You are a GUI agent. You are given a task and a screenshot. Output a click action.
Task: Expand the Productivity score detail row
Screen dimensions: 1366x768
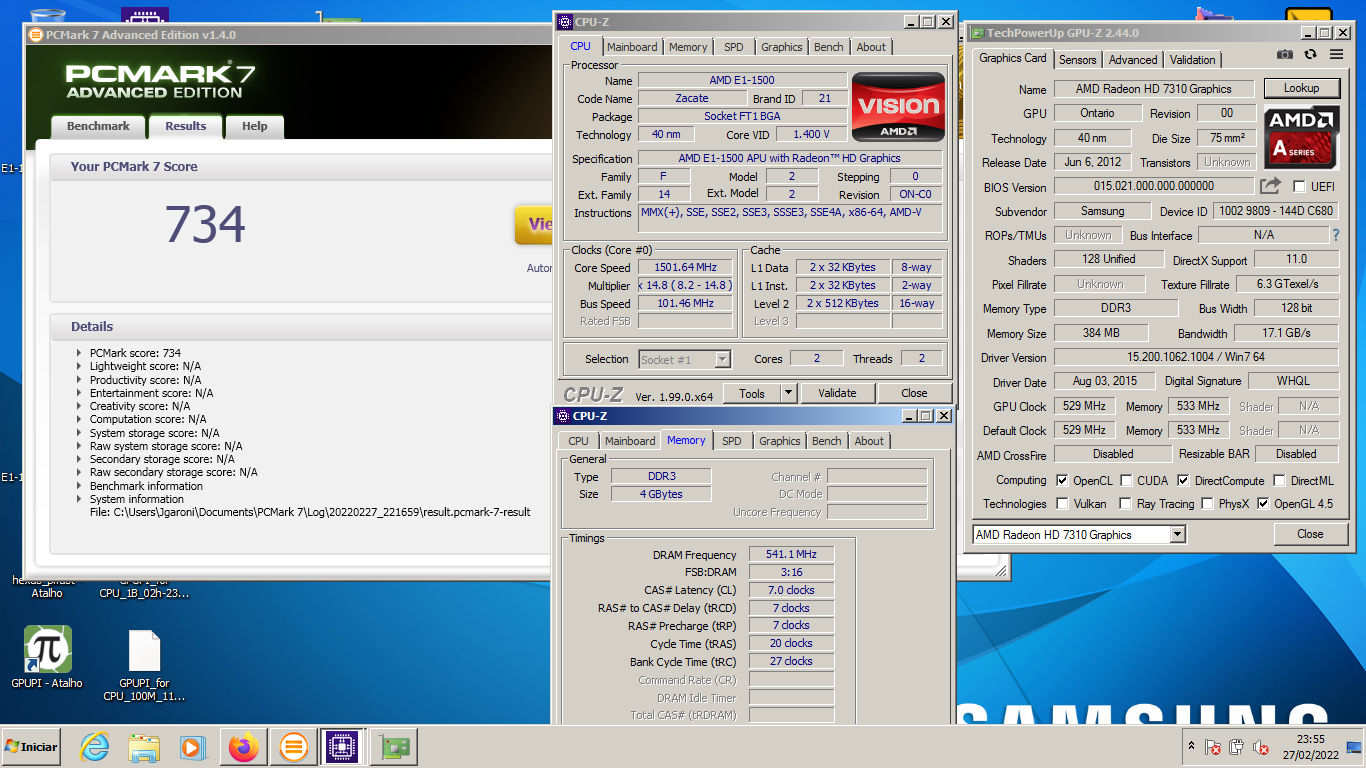click(x=79, y=380)
